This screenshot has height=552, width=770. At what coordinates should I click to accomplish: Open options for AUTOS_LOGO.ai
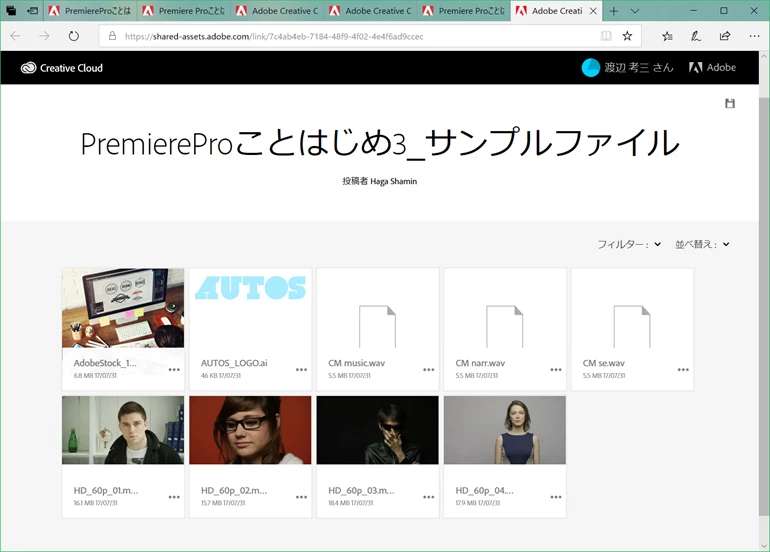(x=302, y=370)
